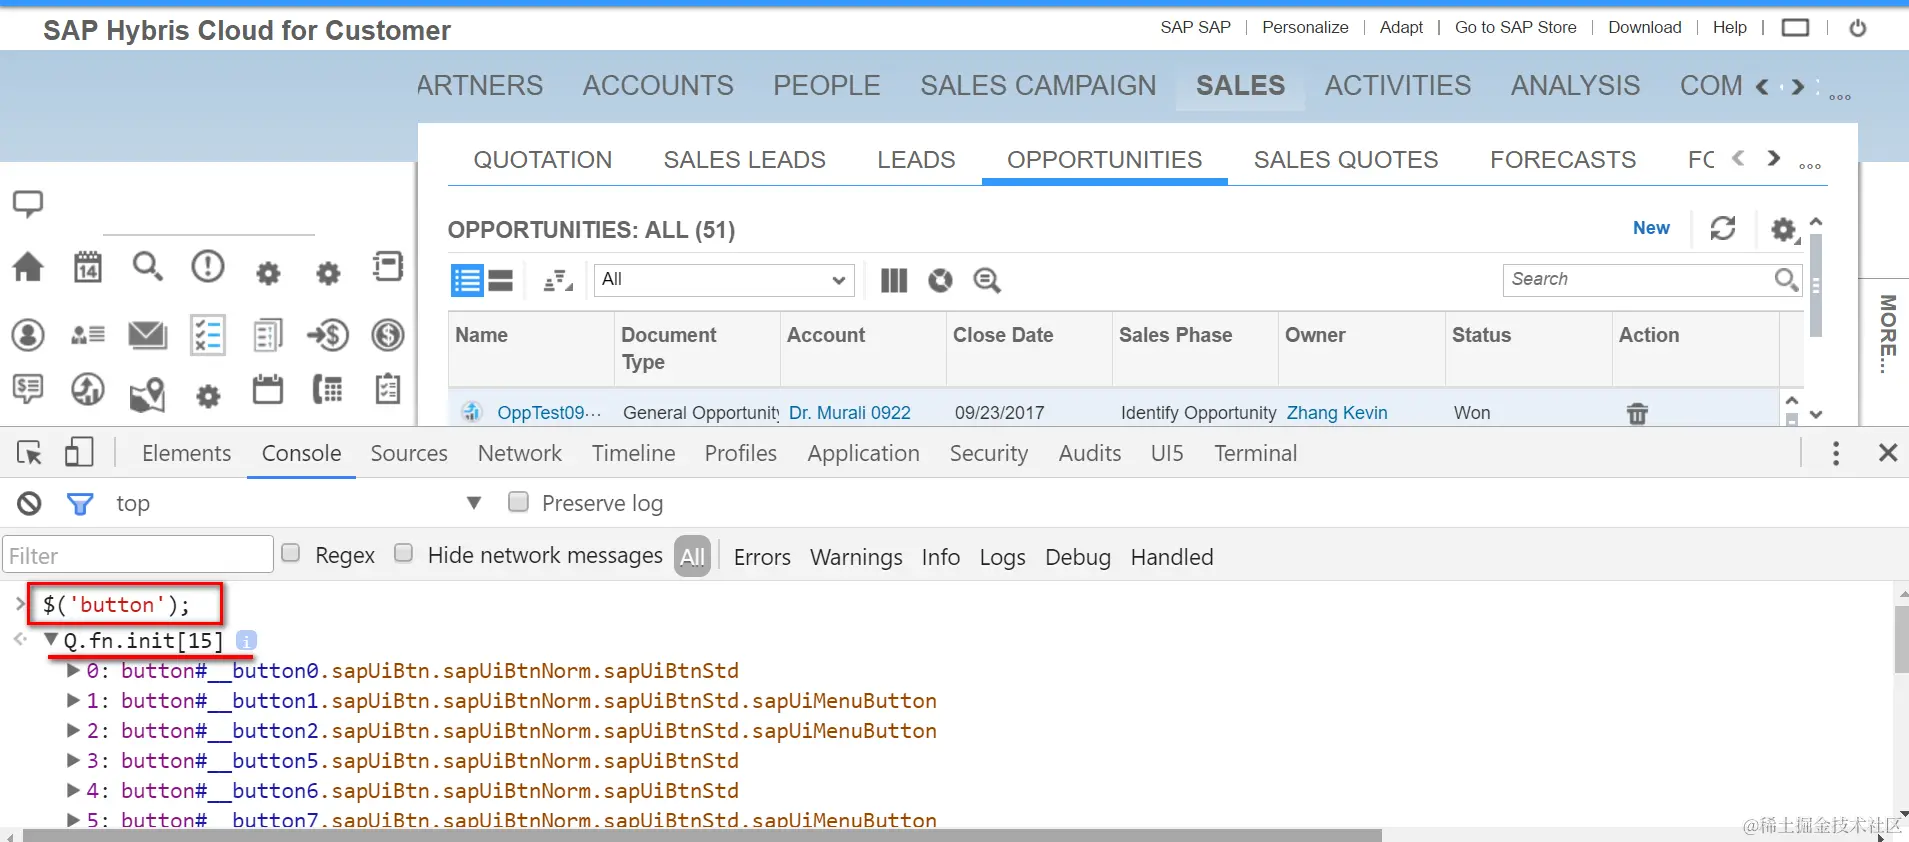Screen dimensions: 1909x842
Task: Click the console vertical scrollbar thumb
Action: point(1901,640)
